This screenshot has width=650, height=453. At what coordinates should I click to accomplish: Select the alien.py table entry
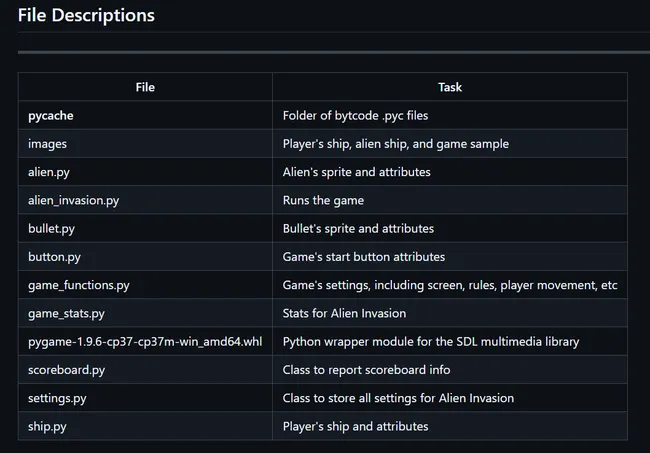49,172
